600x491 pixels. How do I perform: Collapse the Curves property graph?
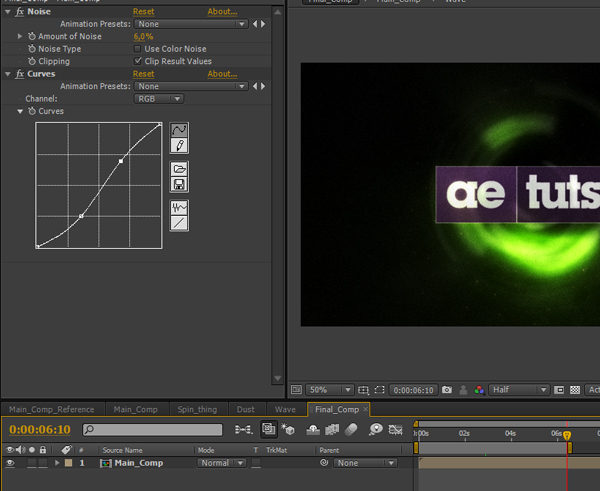(x=20, y=111)
